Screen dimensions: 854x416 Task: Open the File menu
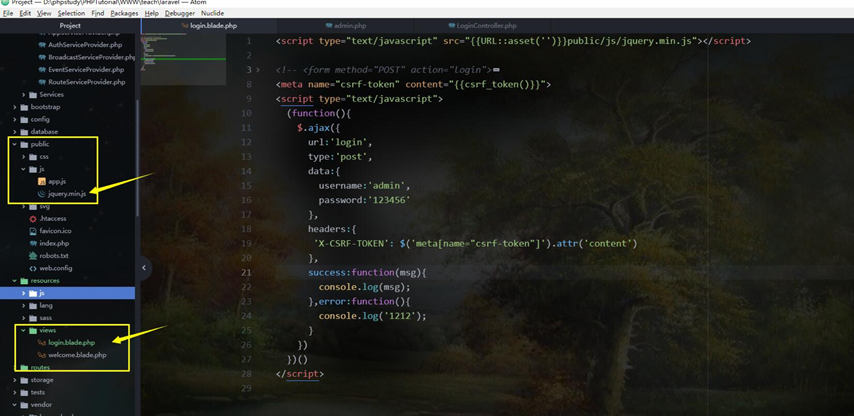click(8, 13)
